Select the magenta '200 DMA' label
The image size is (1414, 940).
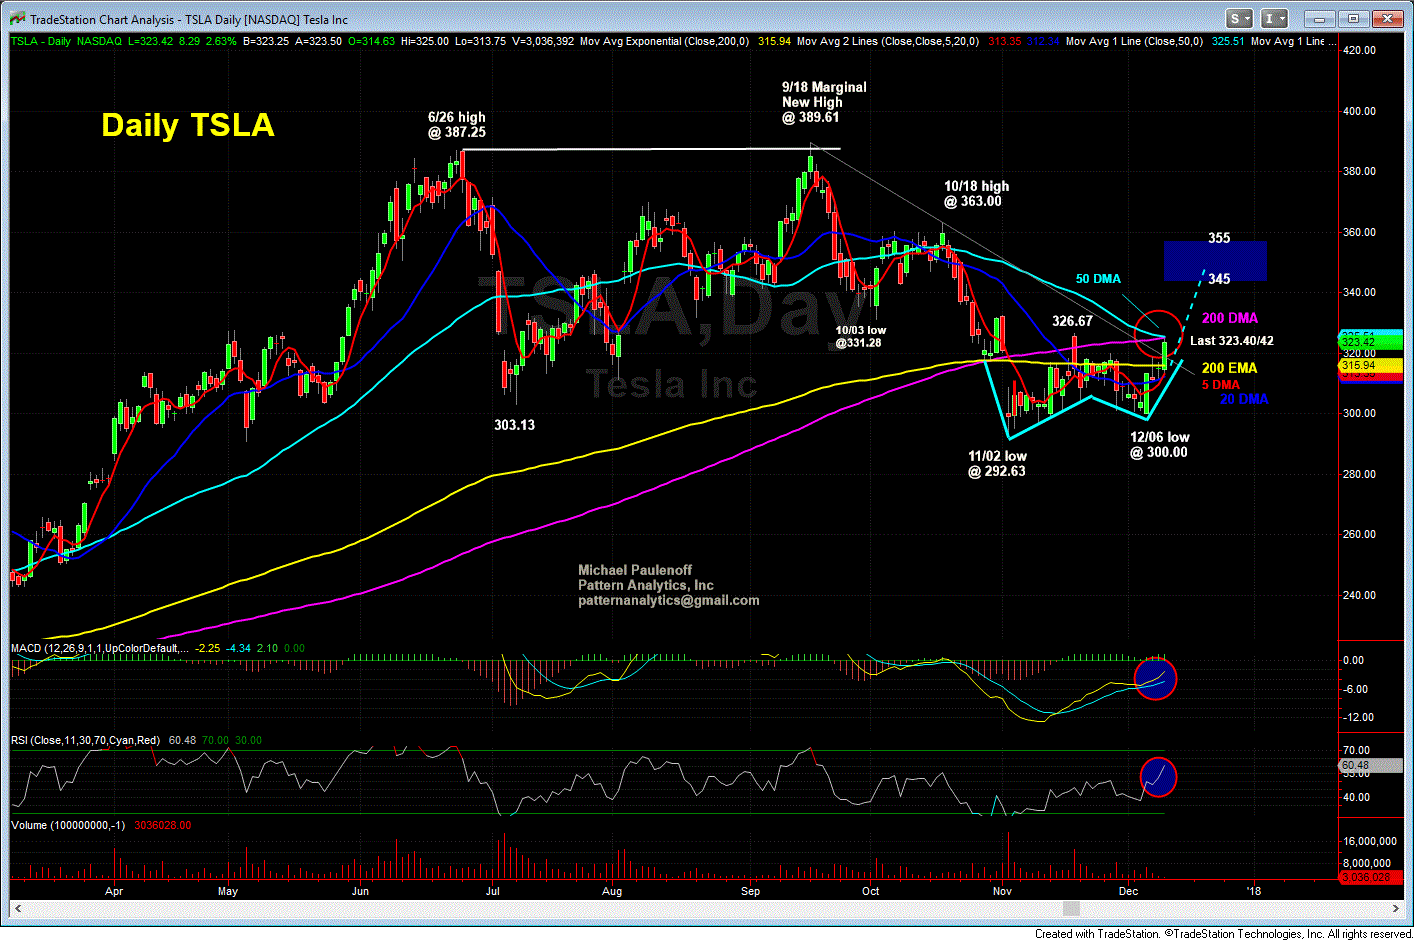[x=1230, y=318]
